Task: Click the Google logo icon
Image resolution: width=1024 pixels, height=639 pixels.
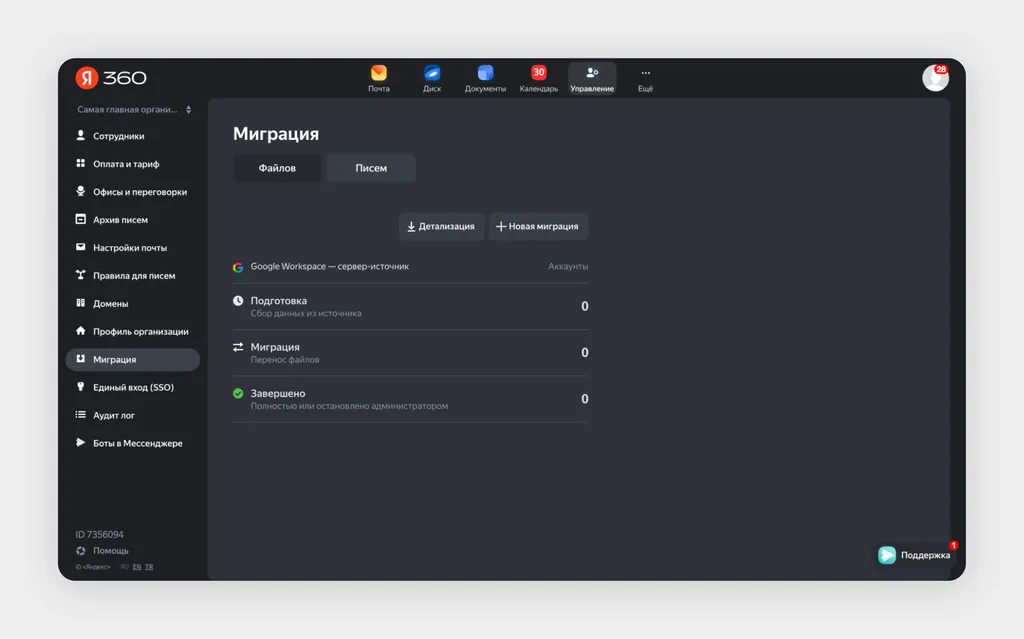Action: tap(238, 267)
